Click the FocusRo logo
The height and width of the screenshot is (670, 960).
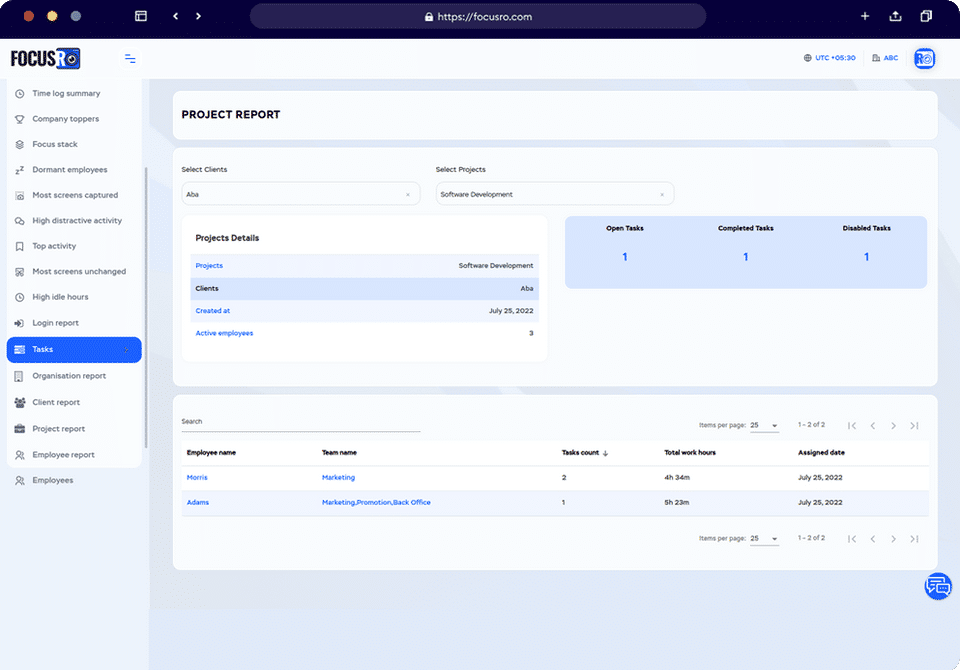click(45, 59)
